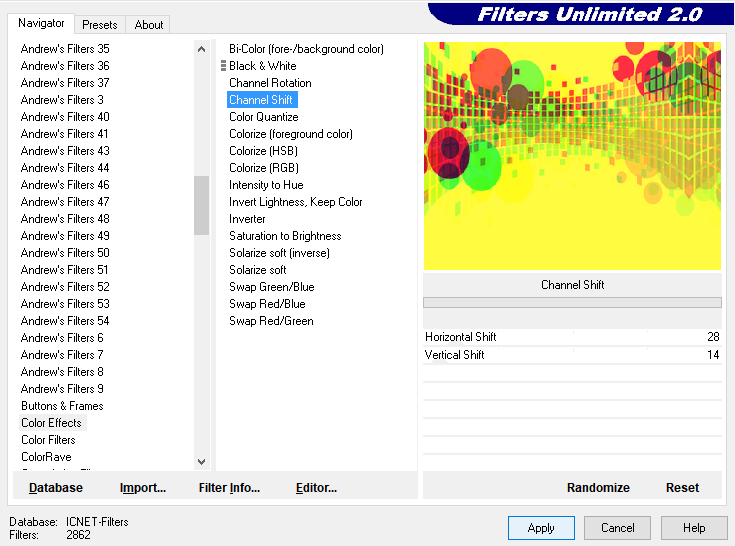Screen dimensions: 735x546
Task: Choose Andrew's Filters 49 category
Action: click(65, 236)
